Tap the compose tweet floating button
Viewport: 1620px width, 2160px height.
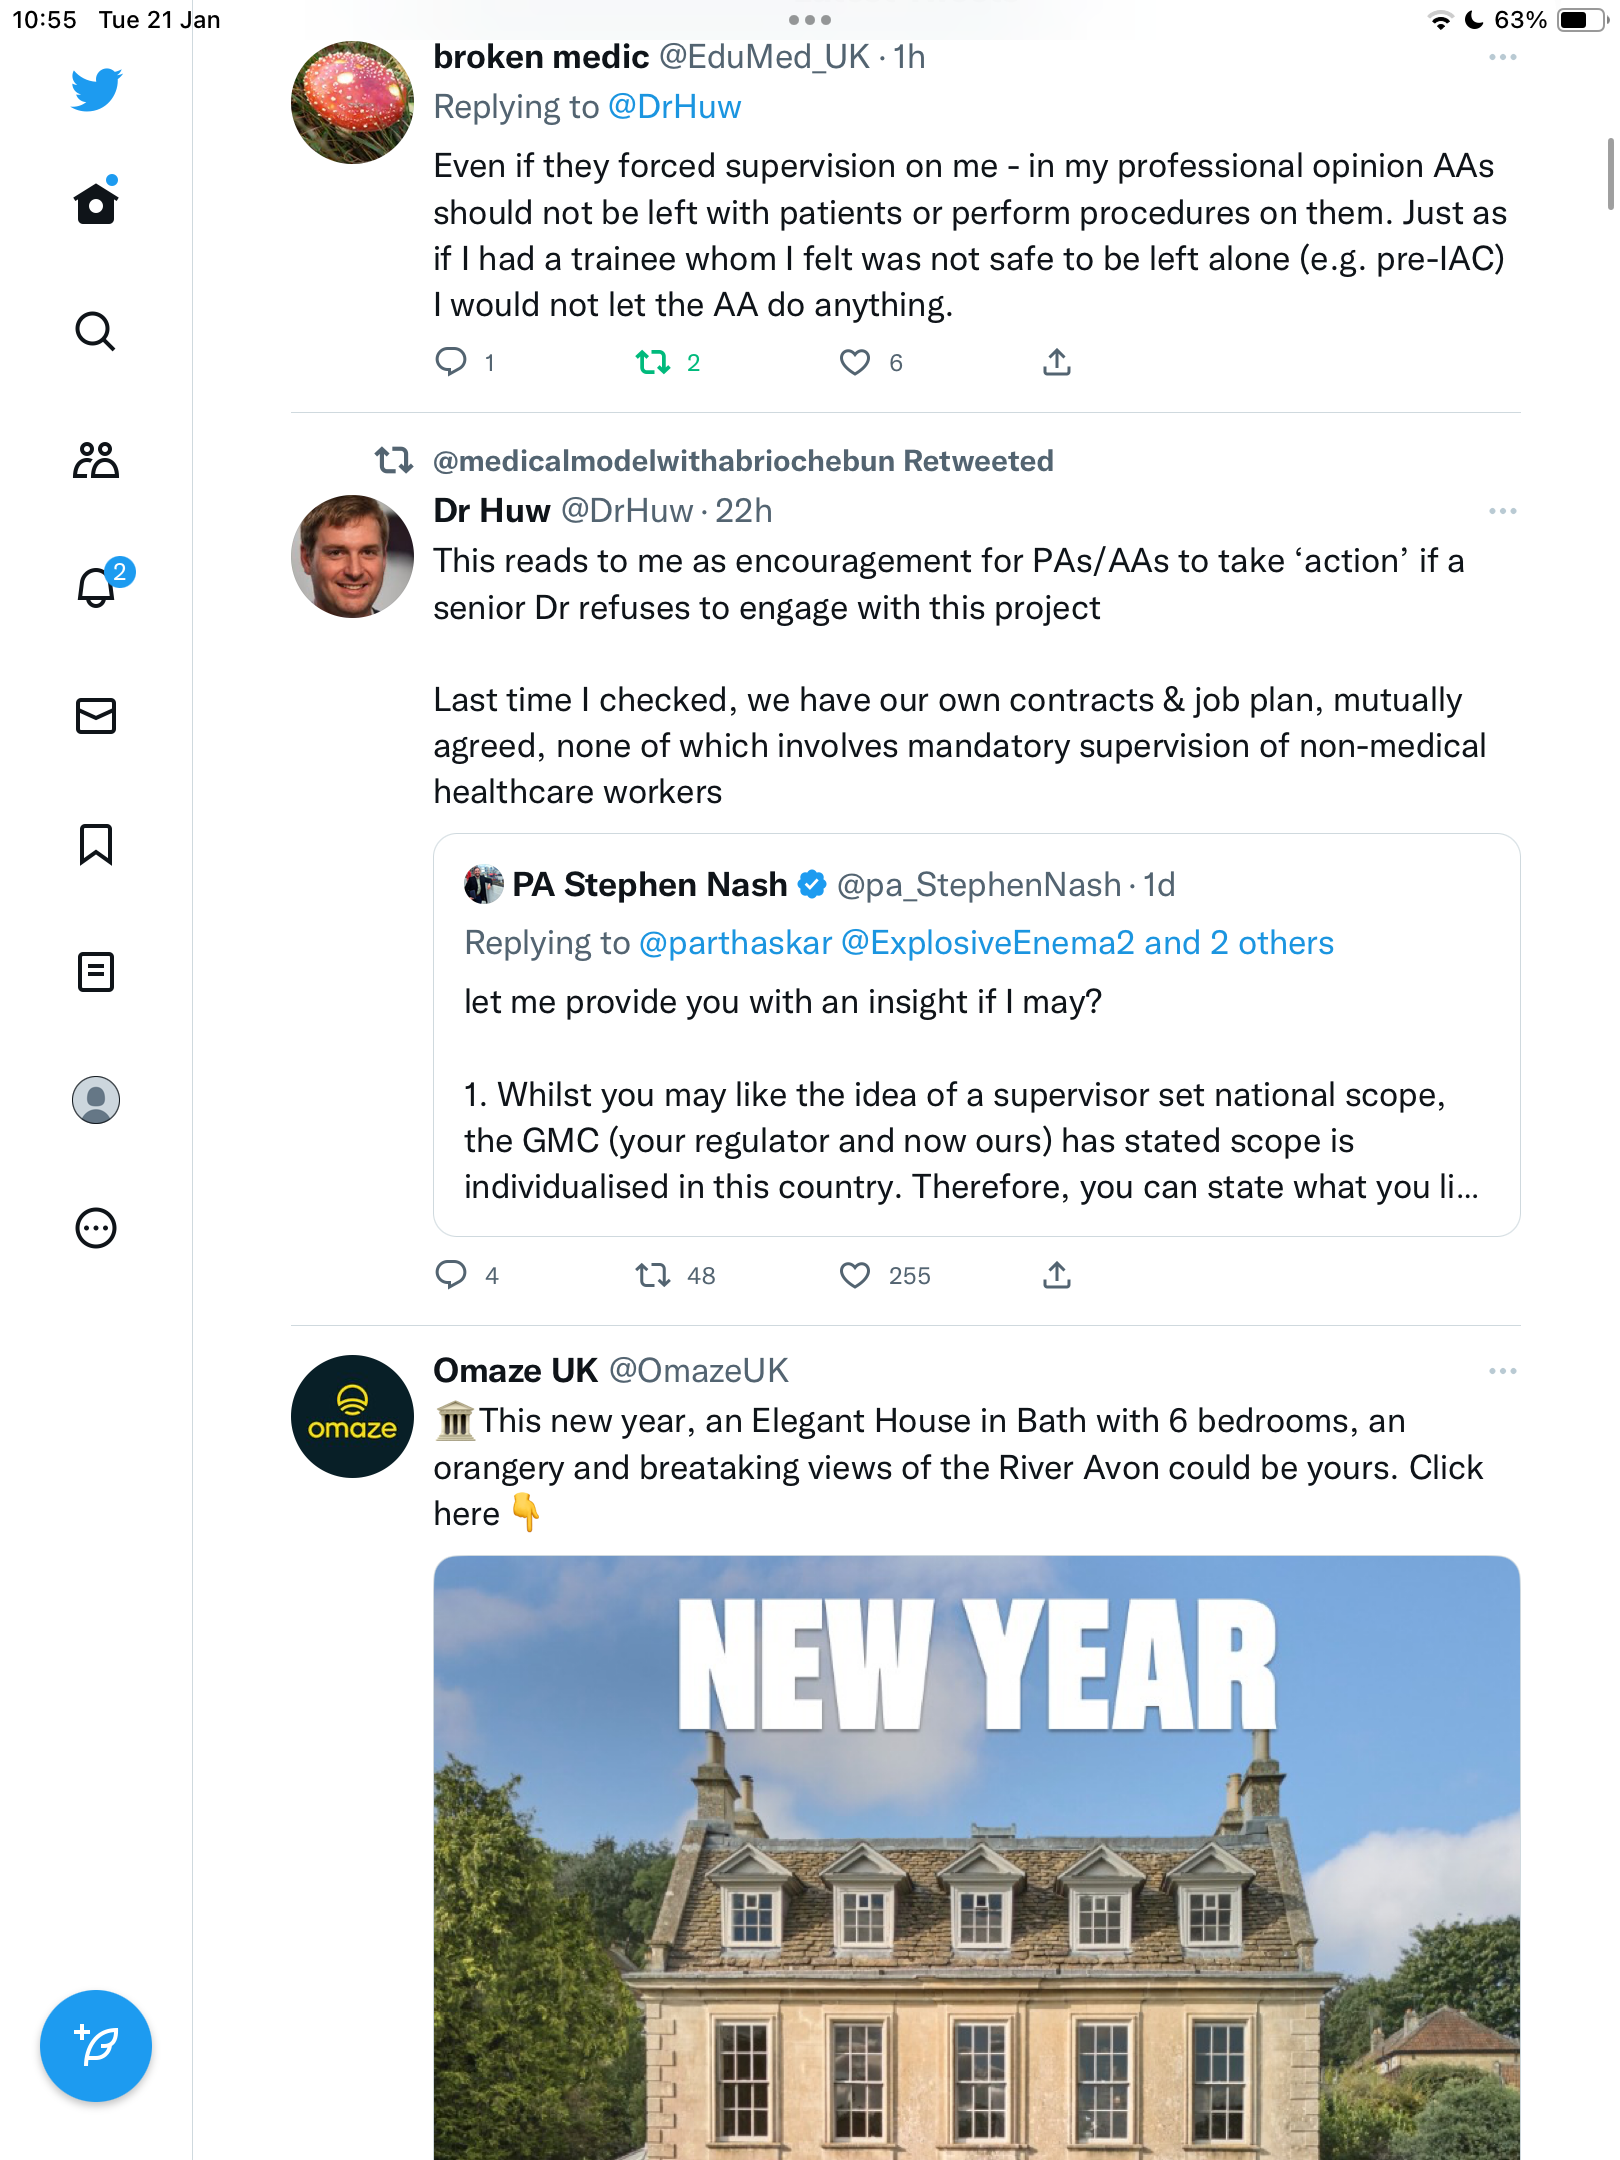96,2046
